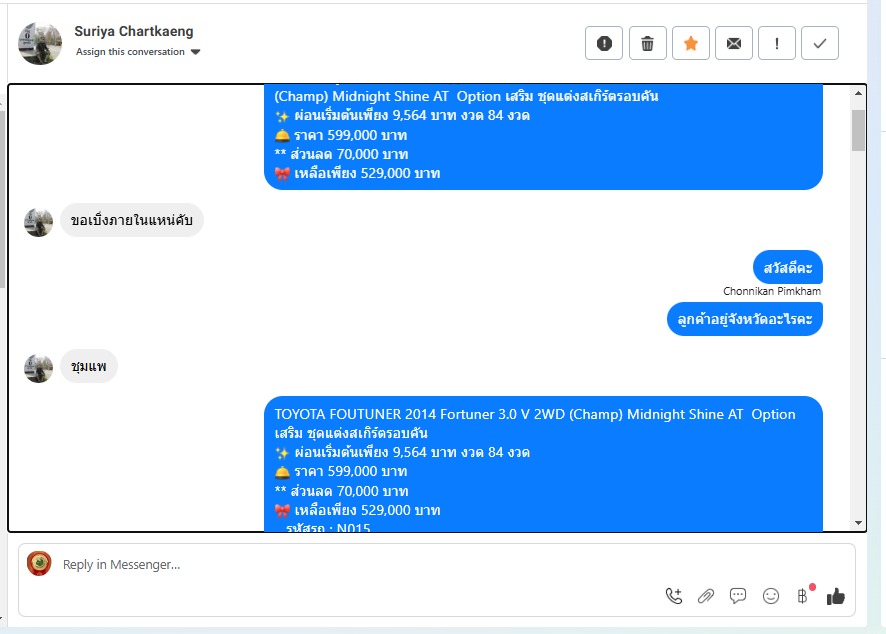Open saved replies speech bubble icon
This screenshot has width=886, height=634.
click(x=737, y=596)
